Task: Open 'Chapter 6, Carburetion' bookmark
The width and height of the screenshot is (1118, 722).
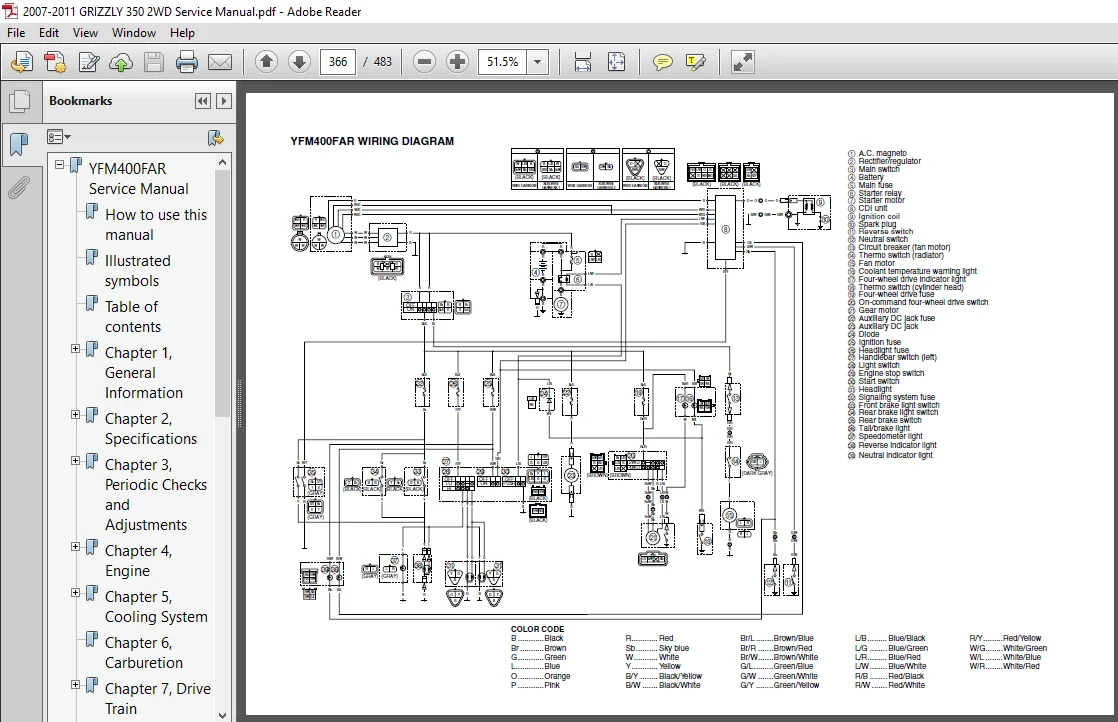Action: point(143,652)
